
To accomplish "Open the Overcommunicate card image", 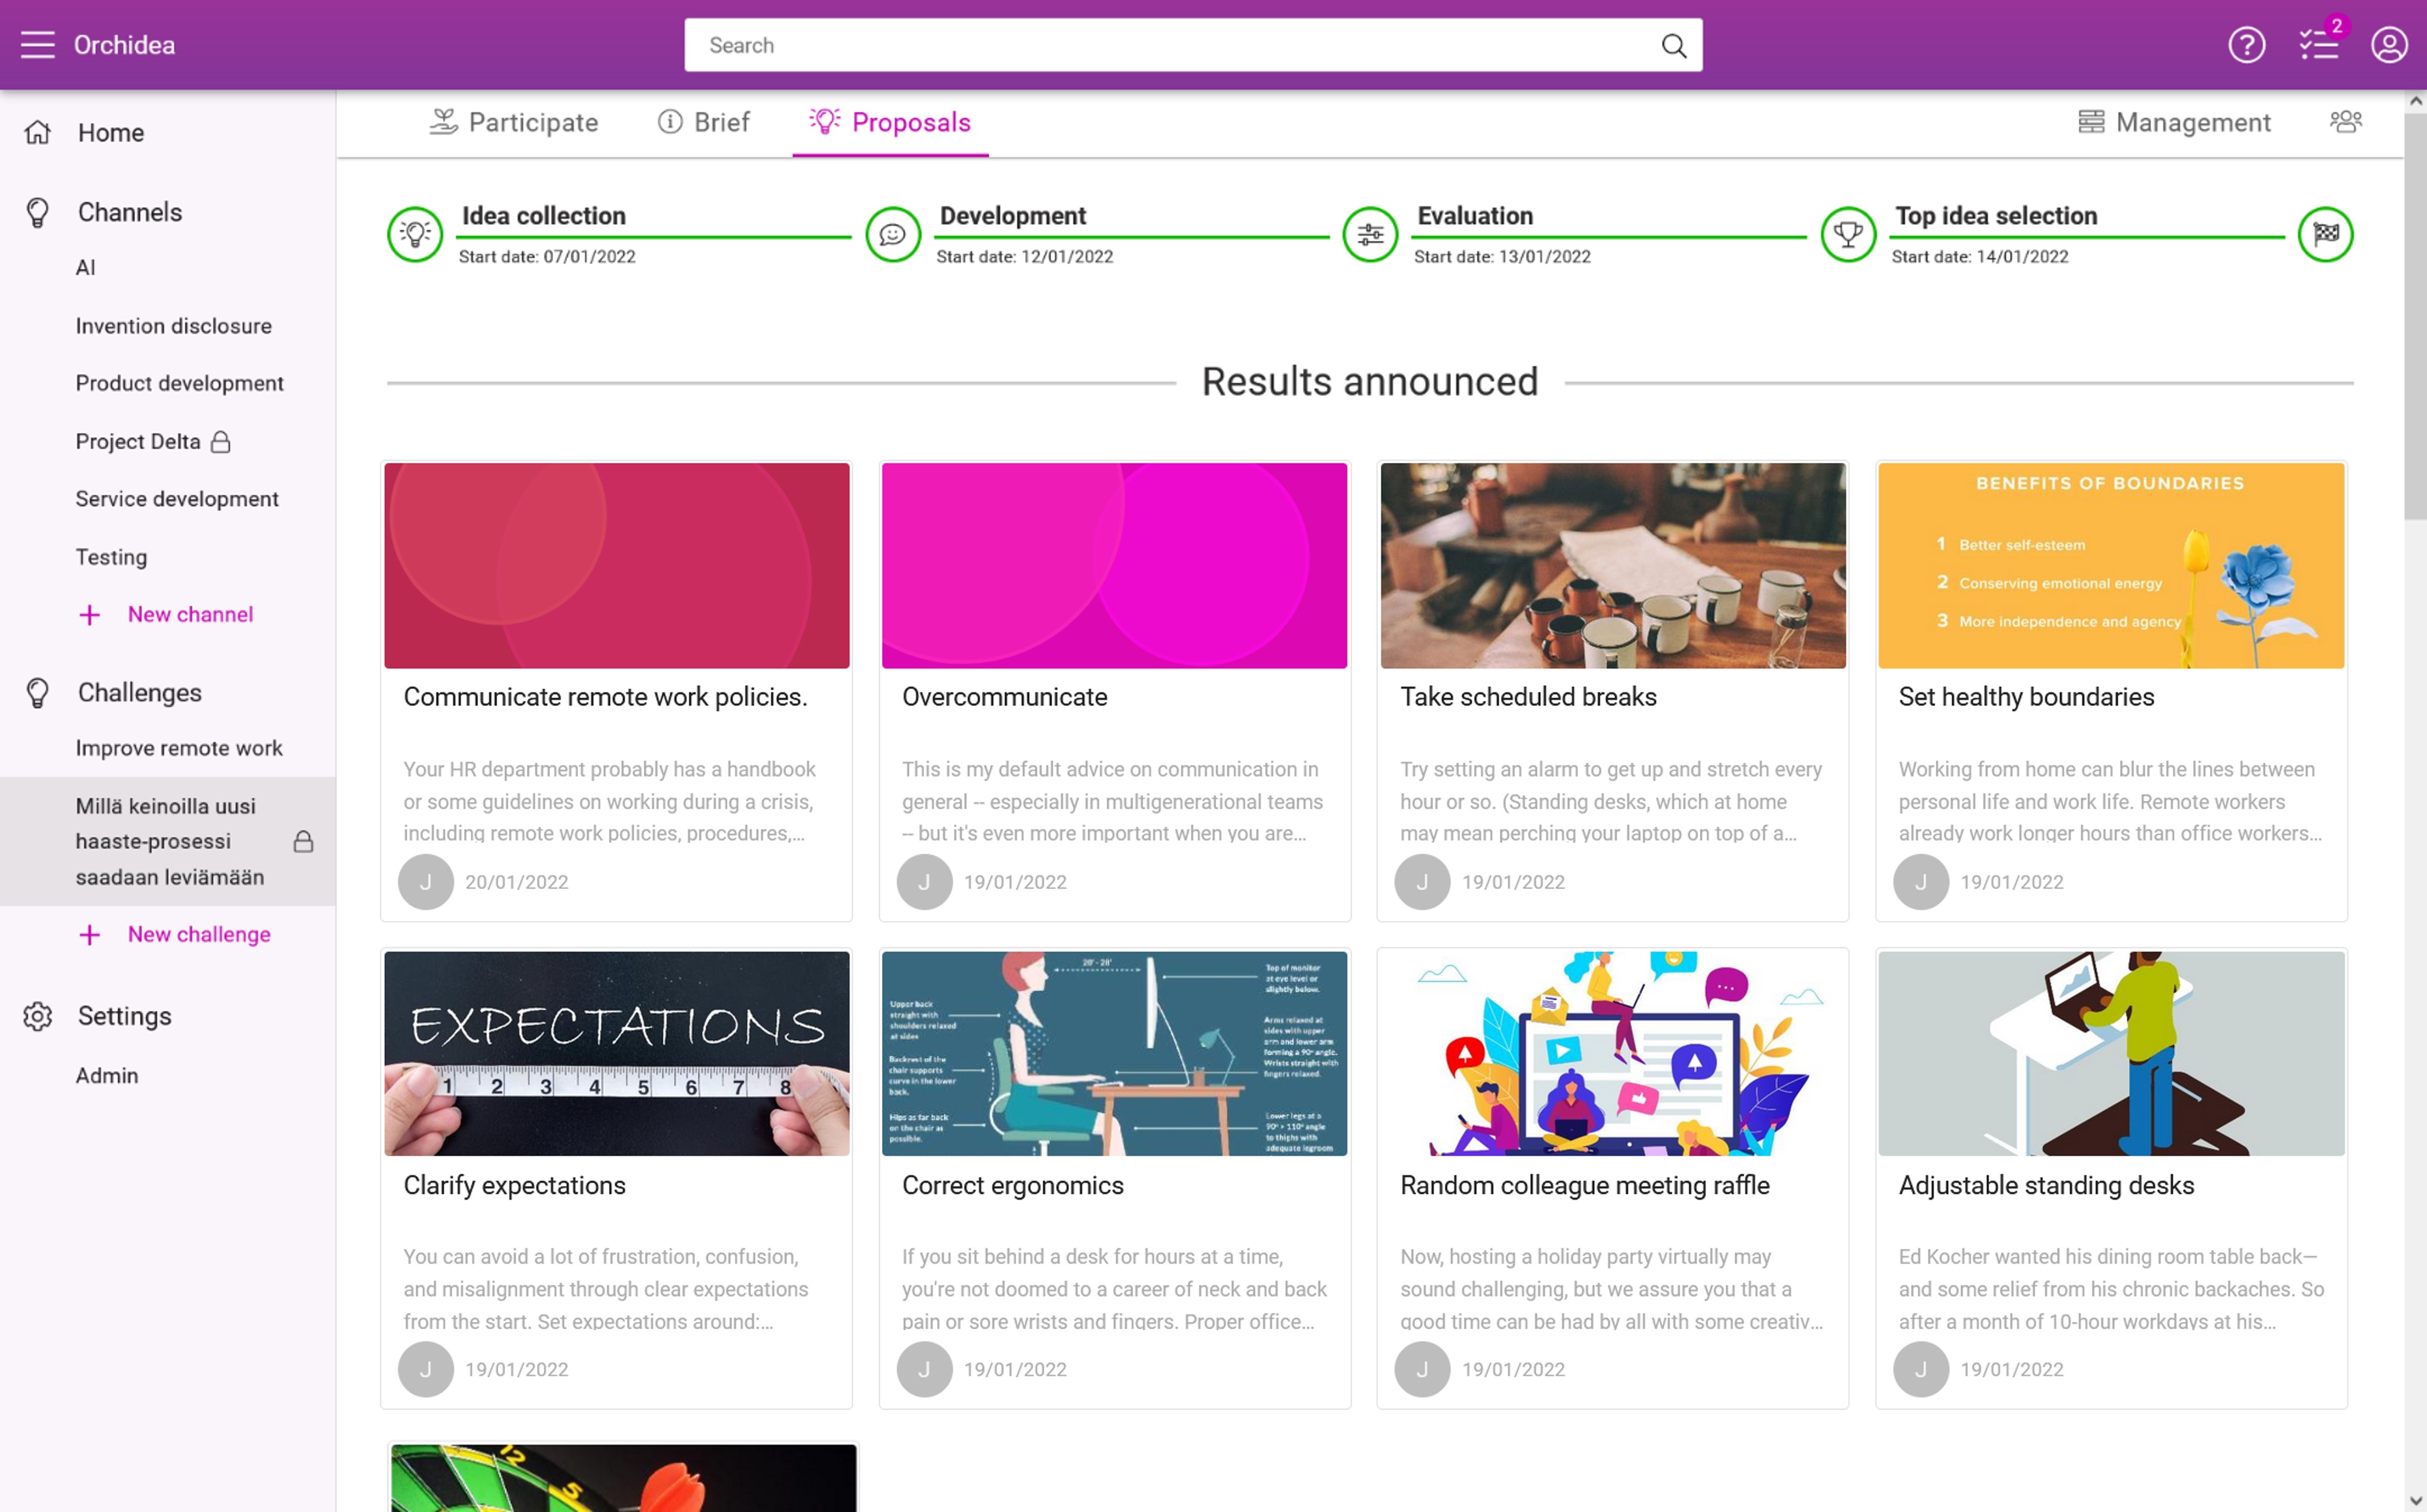I will (1114, 565).
